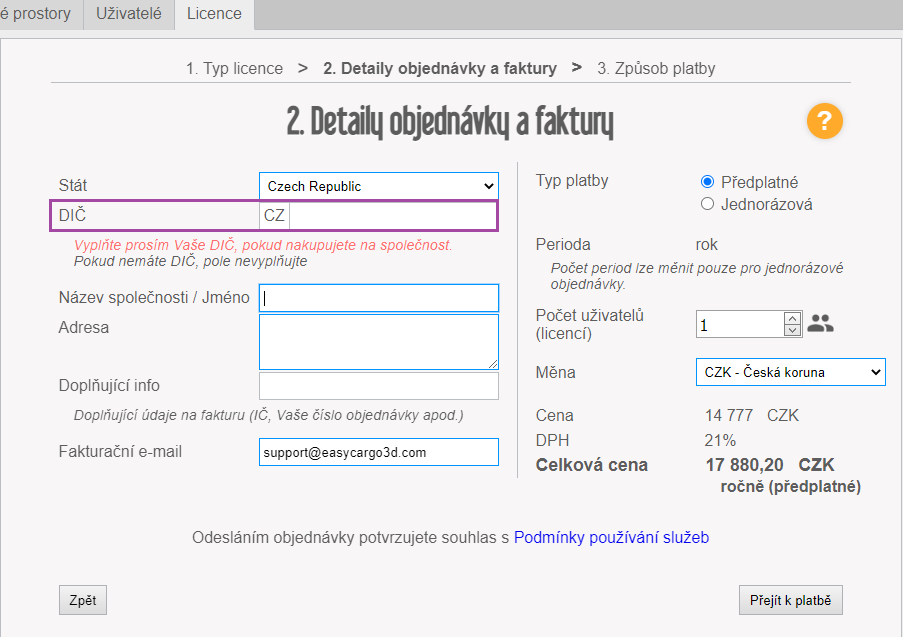Screen dimensions: 903x637
Task: Click the Fakturační e-mail field
Action: [x=378, y=452]
